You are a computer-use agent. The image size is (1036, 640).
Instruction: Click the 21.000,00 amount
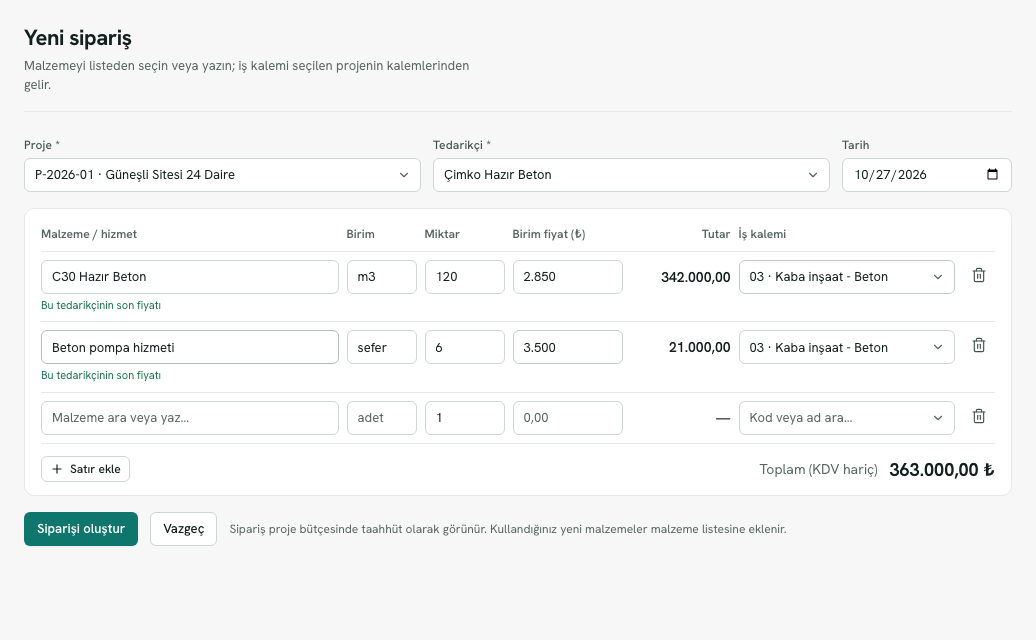tap(700, 347)
